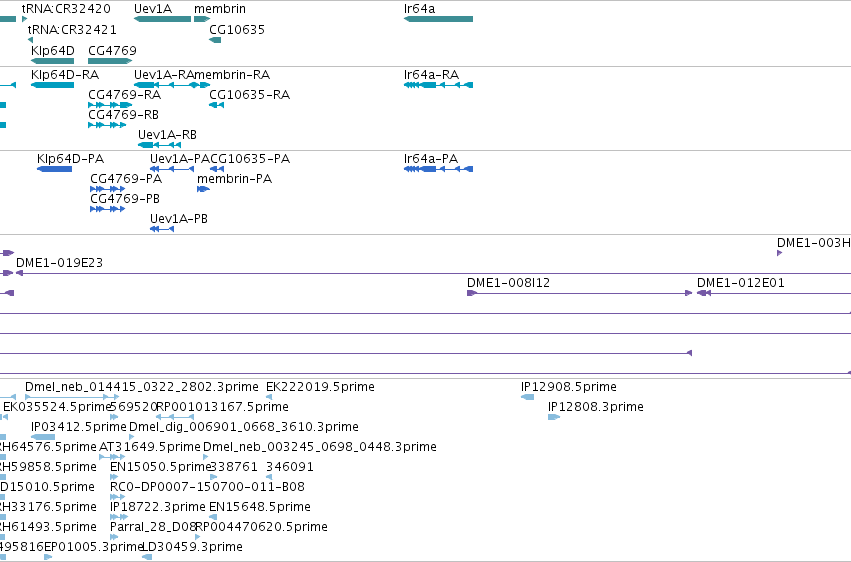This screenshot has height=562, width=851.
Task: Select the 346091 EST feature
Action: point(269,477)
